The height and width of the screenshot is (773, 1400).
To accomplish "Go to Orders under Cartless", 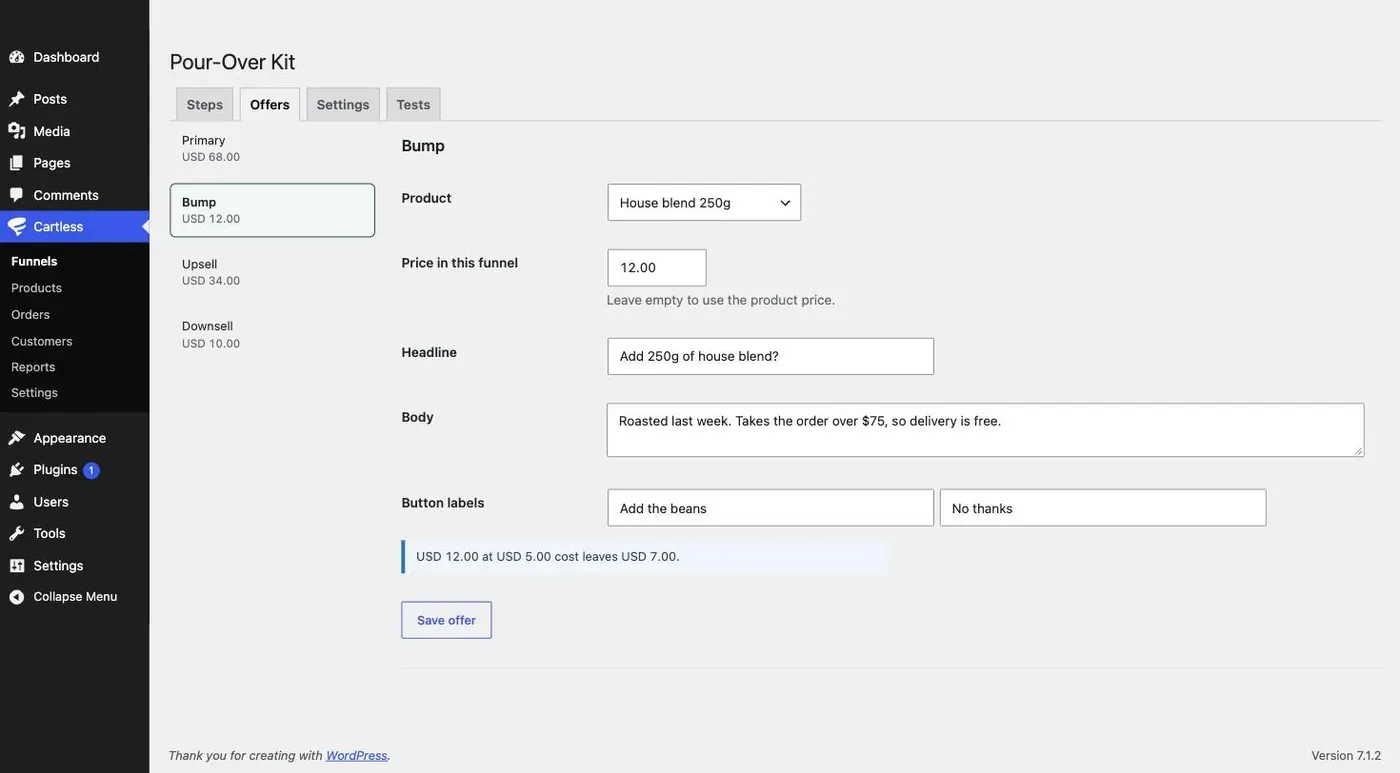I will 30,314.
